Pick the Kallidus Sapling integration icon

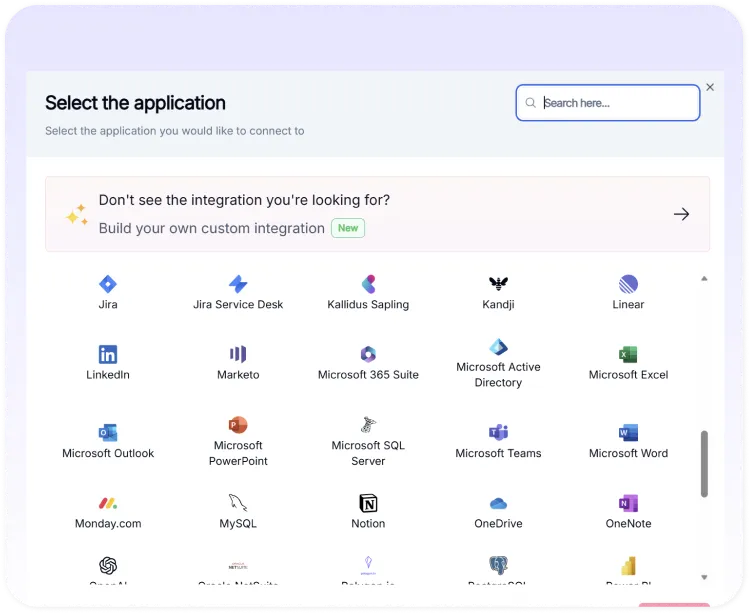coord(368,284)
